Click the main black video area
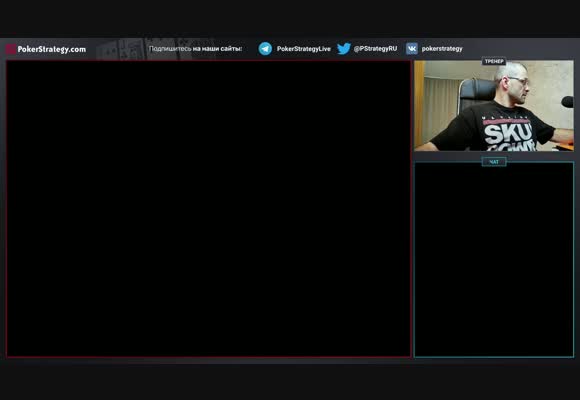 209,209
